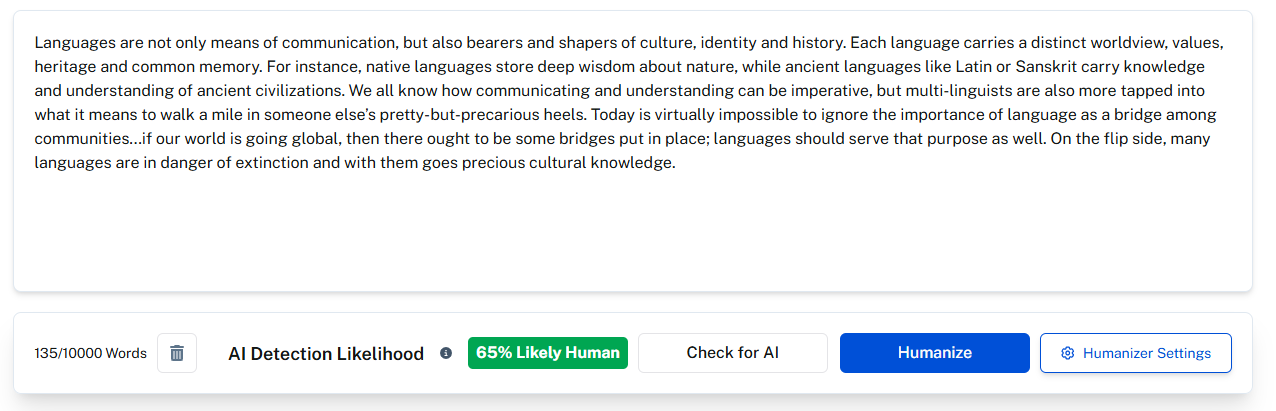Click the info icon beside AI Detection Likelihood
This screenshot has width=1276, height=411.
446,353
